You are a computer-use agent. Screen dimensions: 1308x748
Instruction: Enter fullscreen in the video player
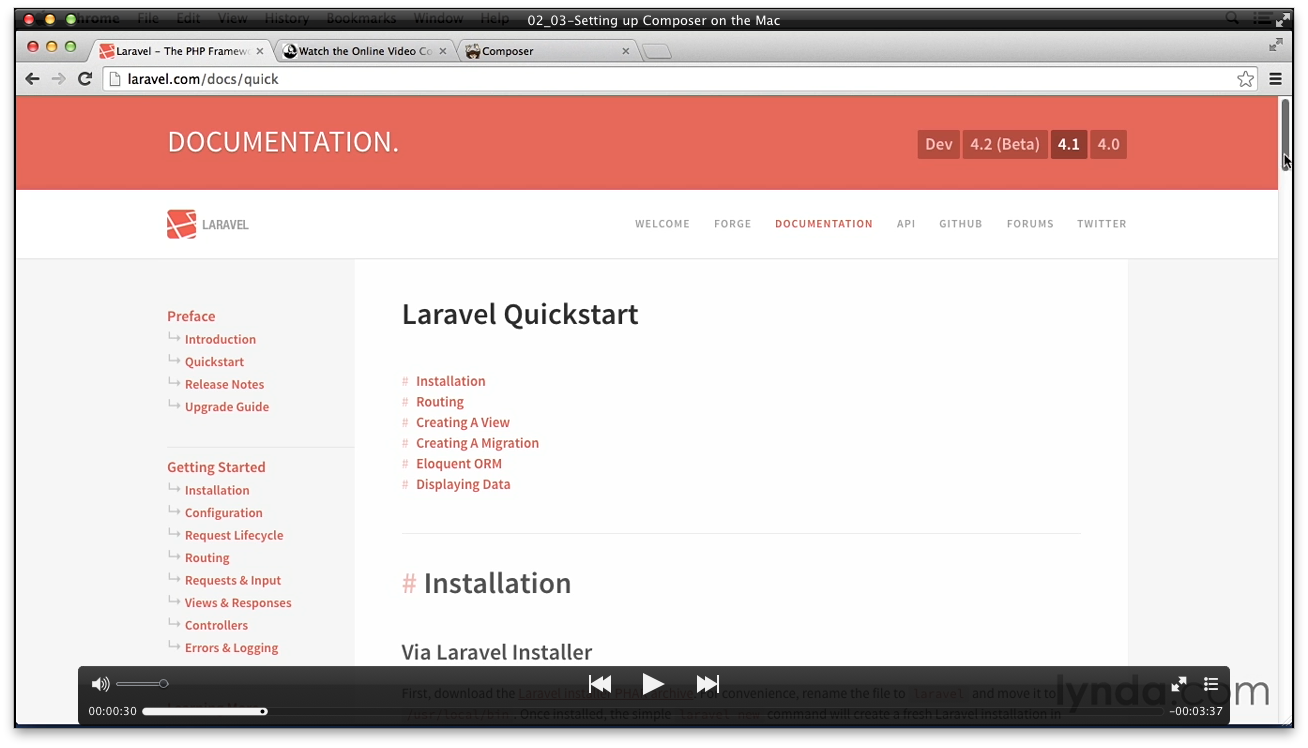point(1179,684)
